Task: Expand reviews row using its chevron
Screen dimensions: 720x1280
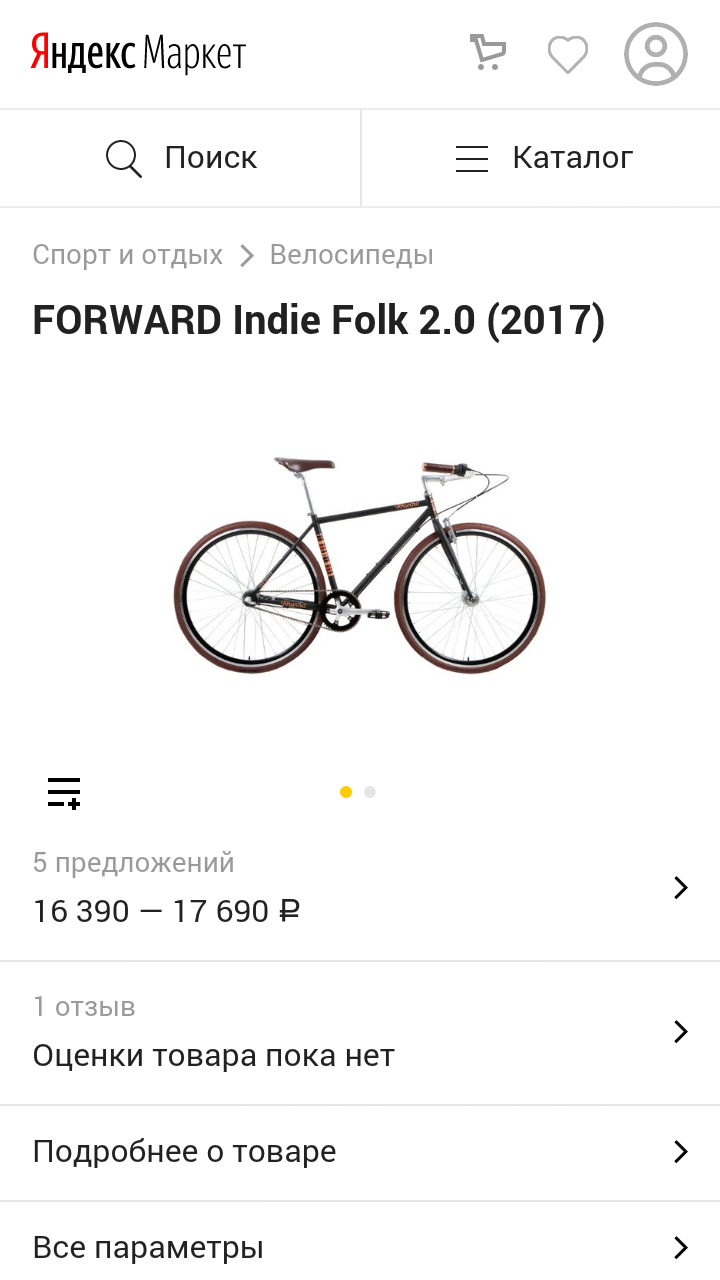Action: click(x=681, y=1031)
